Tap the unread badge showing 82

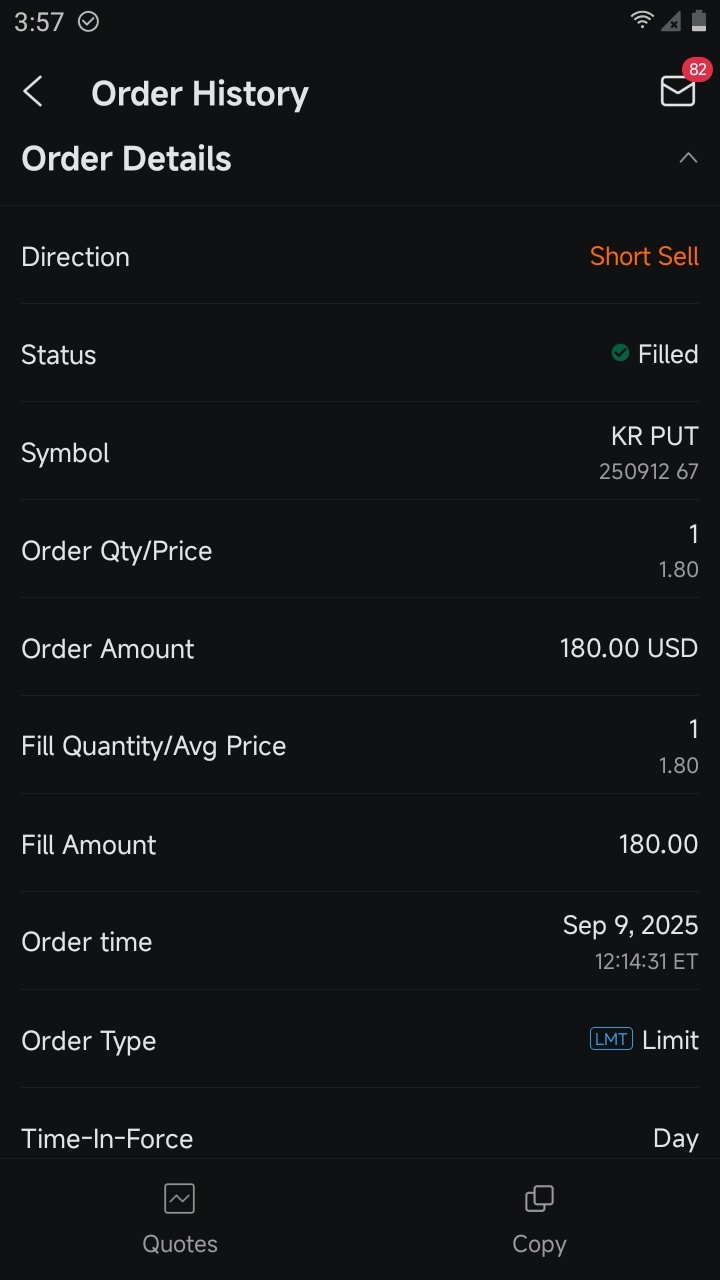[x=697, y=70]
